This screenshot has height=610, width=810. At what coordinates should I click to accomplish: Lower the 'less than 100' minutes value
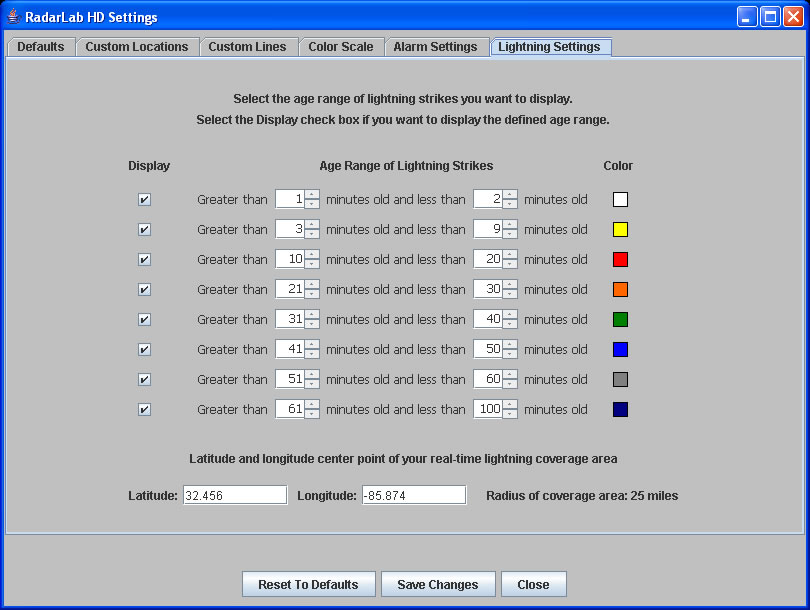(510, 414)
